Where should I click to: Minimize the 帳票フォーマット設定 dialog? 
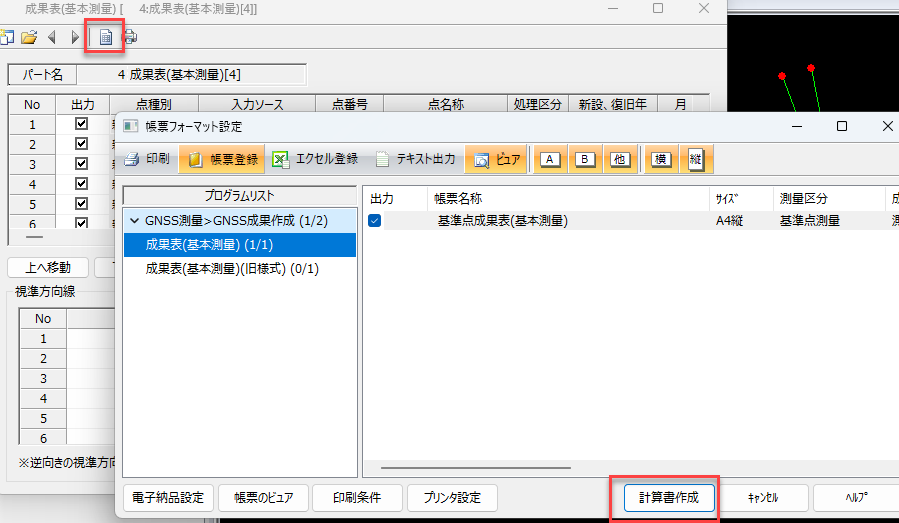[x=797, y=126]
